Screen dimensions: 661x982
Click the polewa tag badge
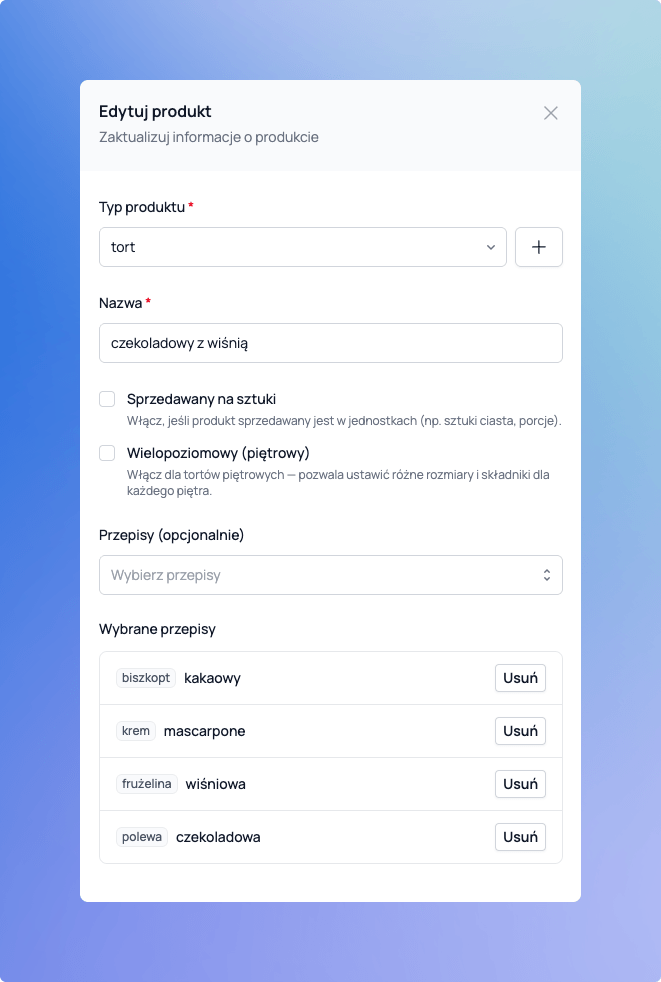coord(142,837)
